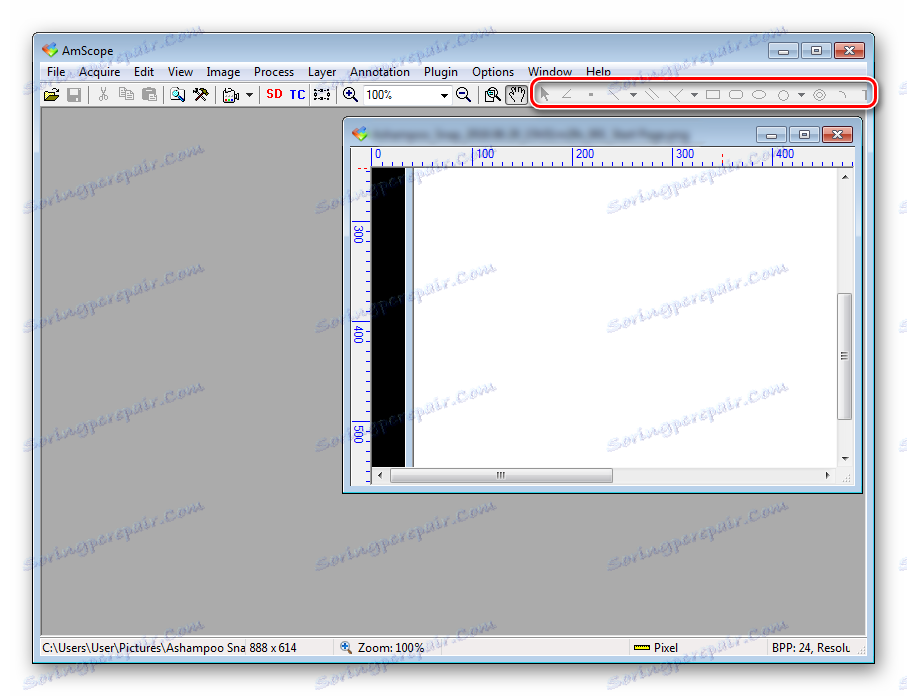Select the rounded rectangle tool

pos(736,94)
